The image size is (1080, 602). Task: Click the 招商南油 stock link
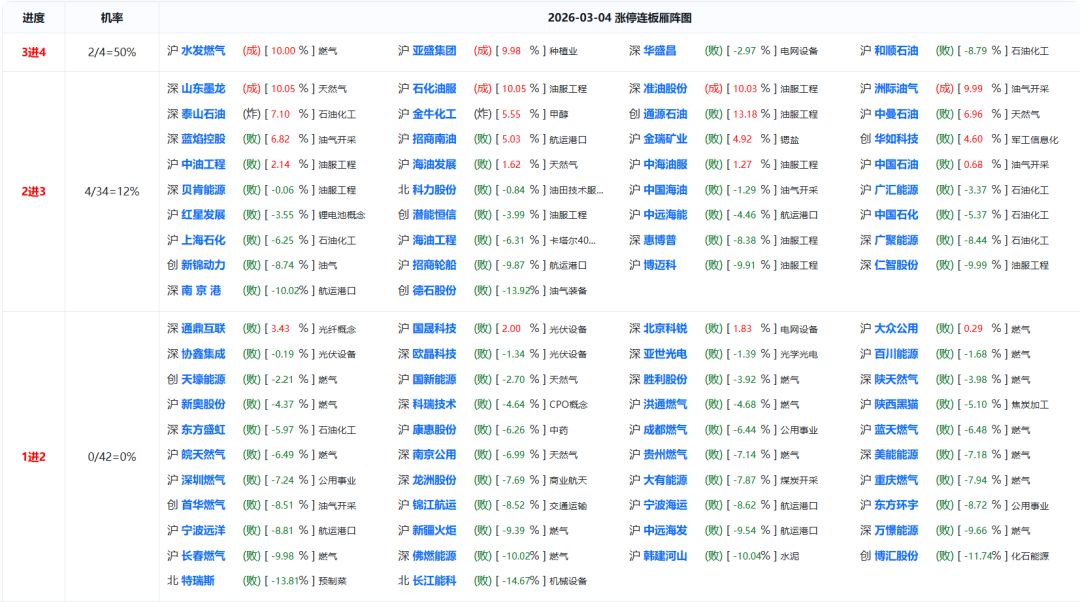coord(434,139)
